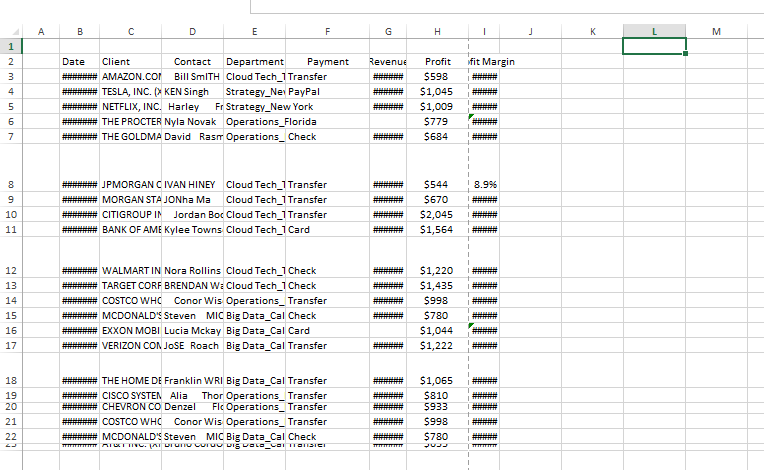Select column F header
This screenshot has width=764, height=470.
[327, 32]
